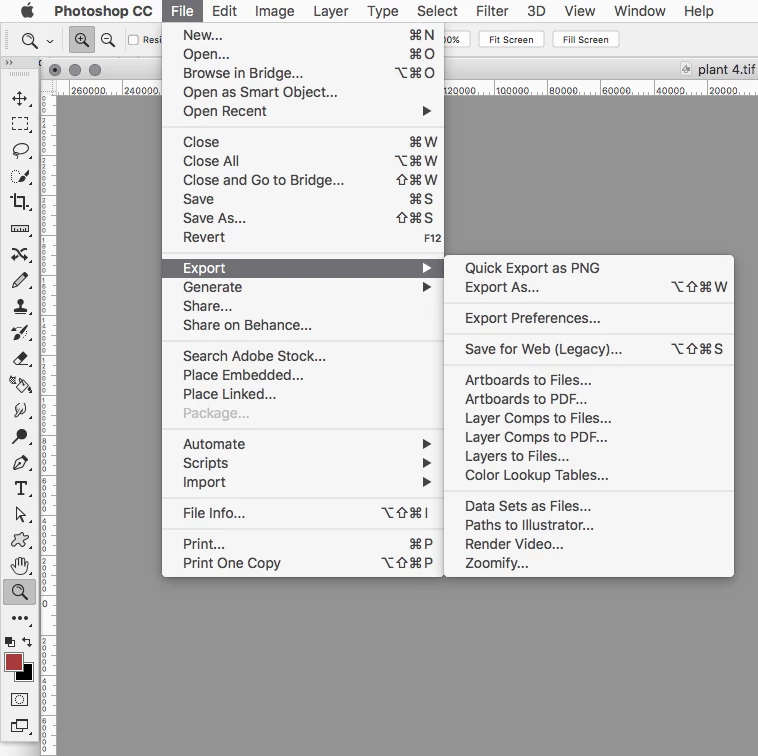The image size is (758, 756).
Task: Select the Smudge tool
Action: click(20, 410)
